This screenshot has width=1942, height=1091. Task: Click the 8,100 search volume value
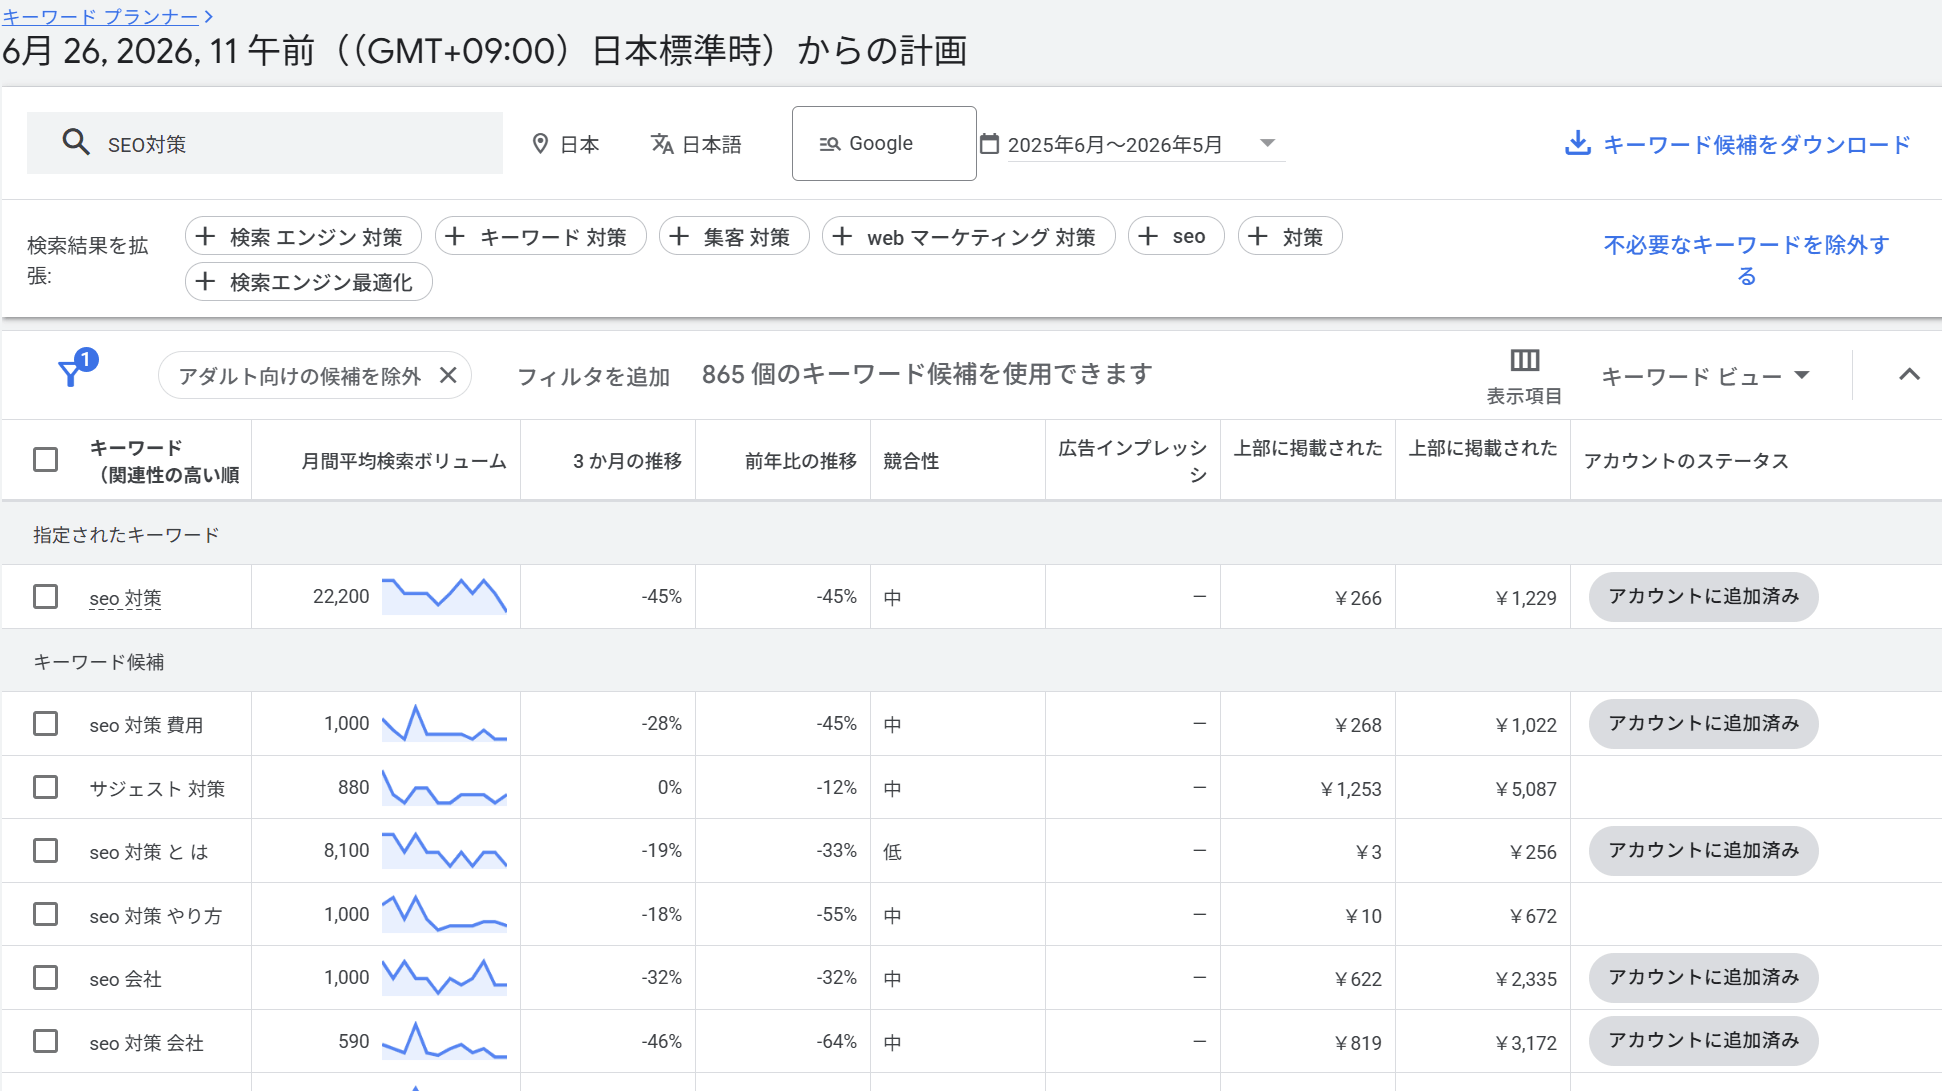pos(346,850)
